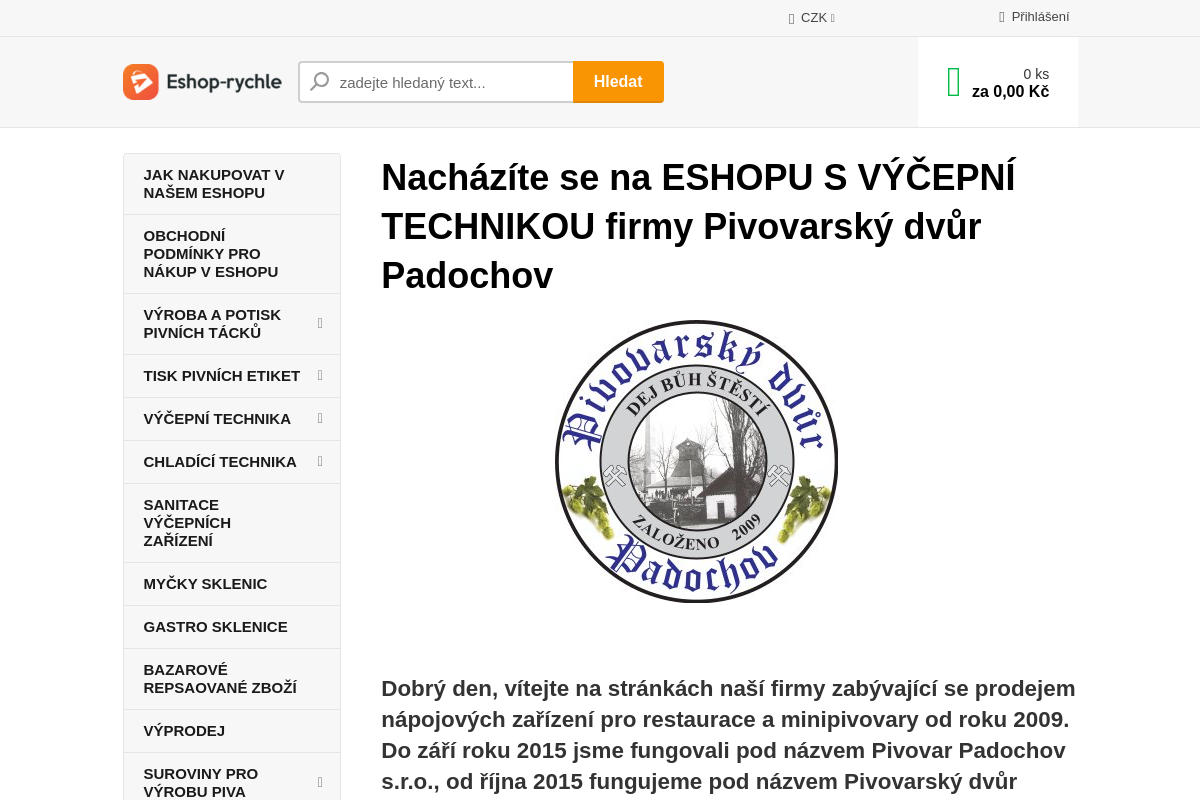The width and height of the screenshot is (1200, 800).
Task: Click the search magnifier icon
Action: (x=318, y=81)
